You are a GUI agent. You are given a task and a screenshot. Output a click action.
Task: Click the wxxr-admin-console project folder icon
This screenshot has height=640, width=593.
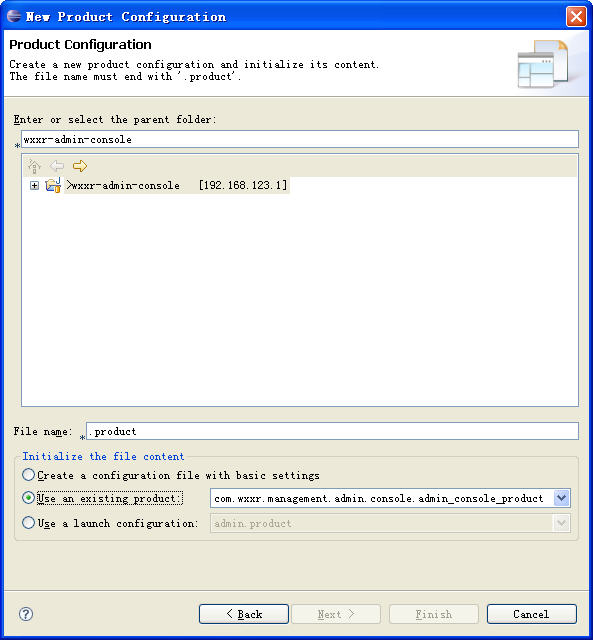point(53,185)
